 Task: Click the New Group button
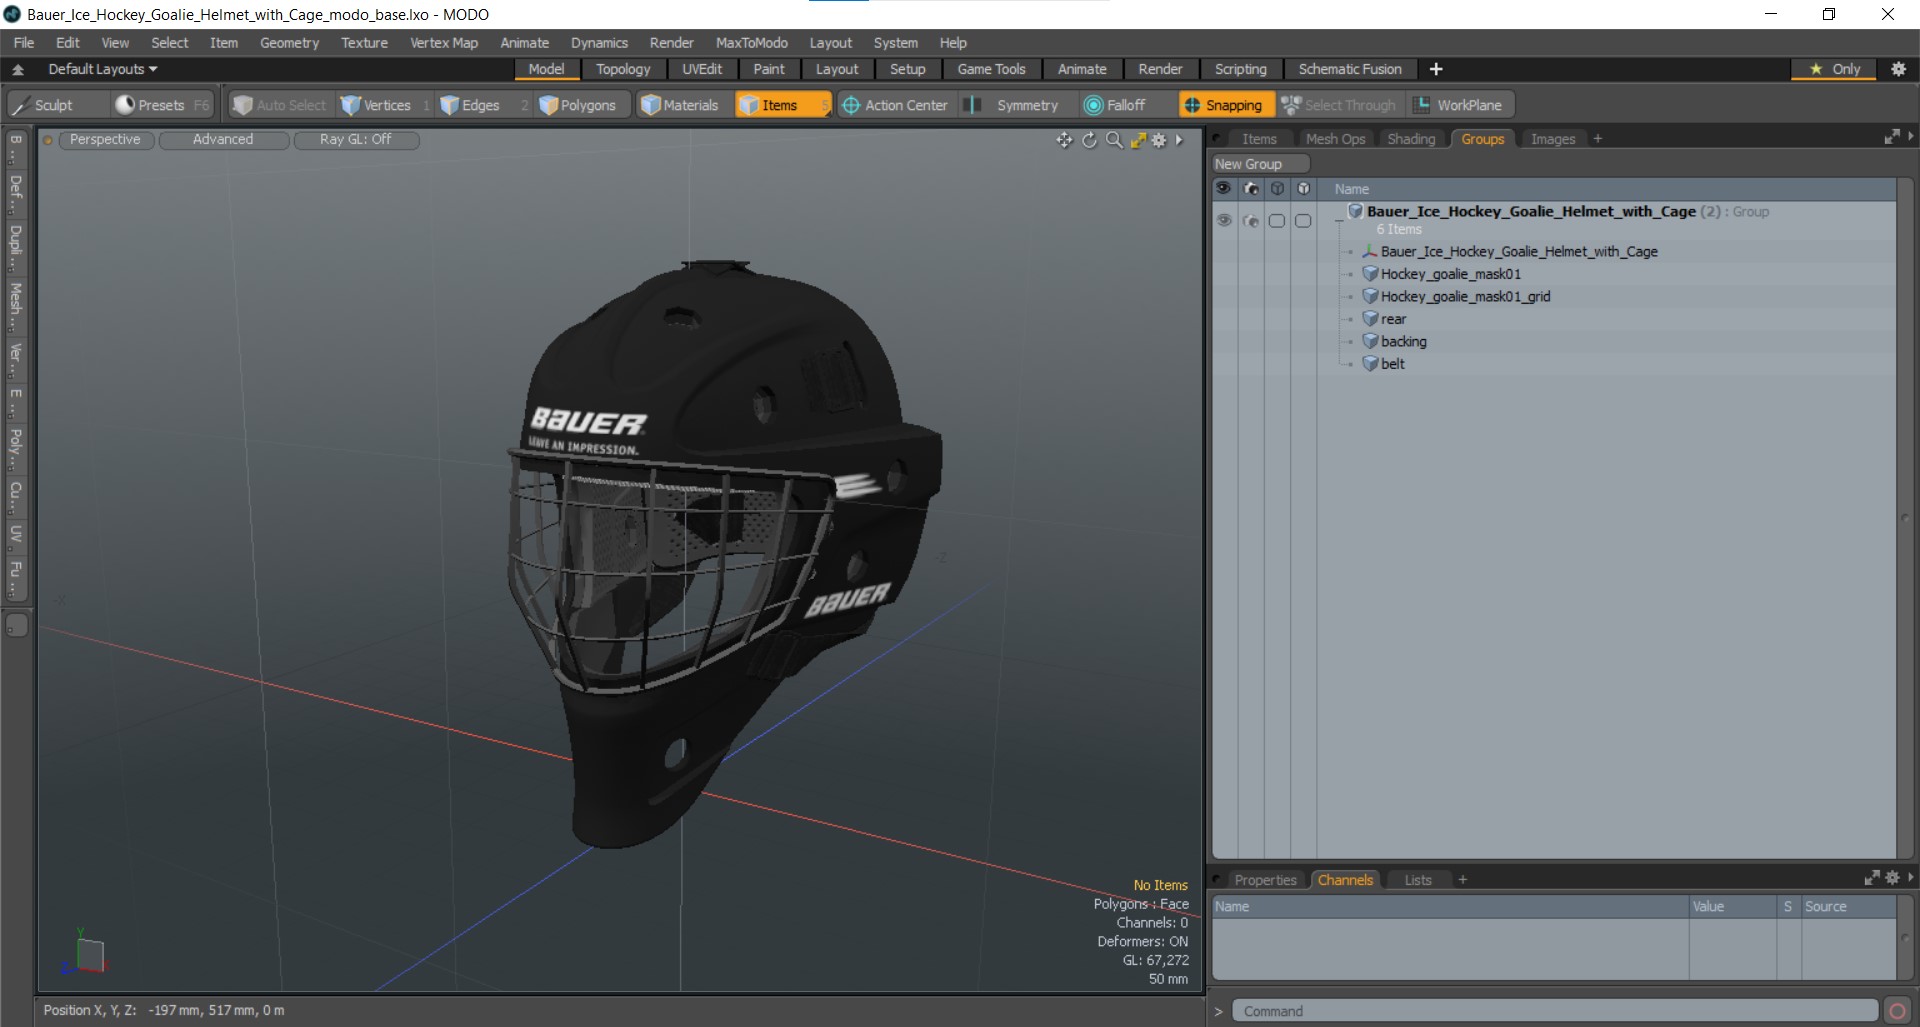click(x=1259, y=164)
